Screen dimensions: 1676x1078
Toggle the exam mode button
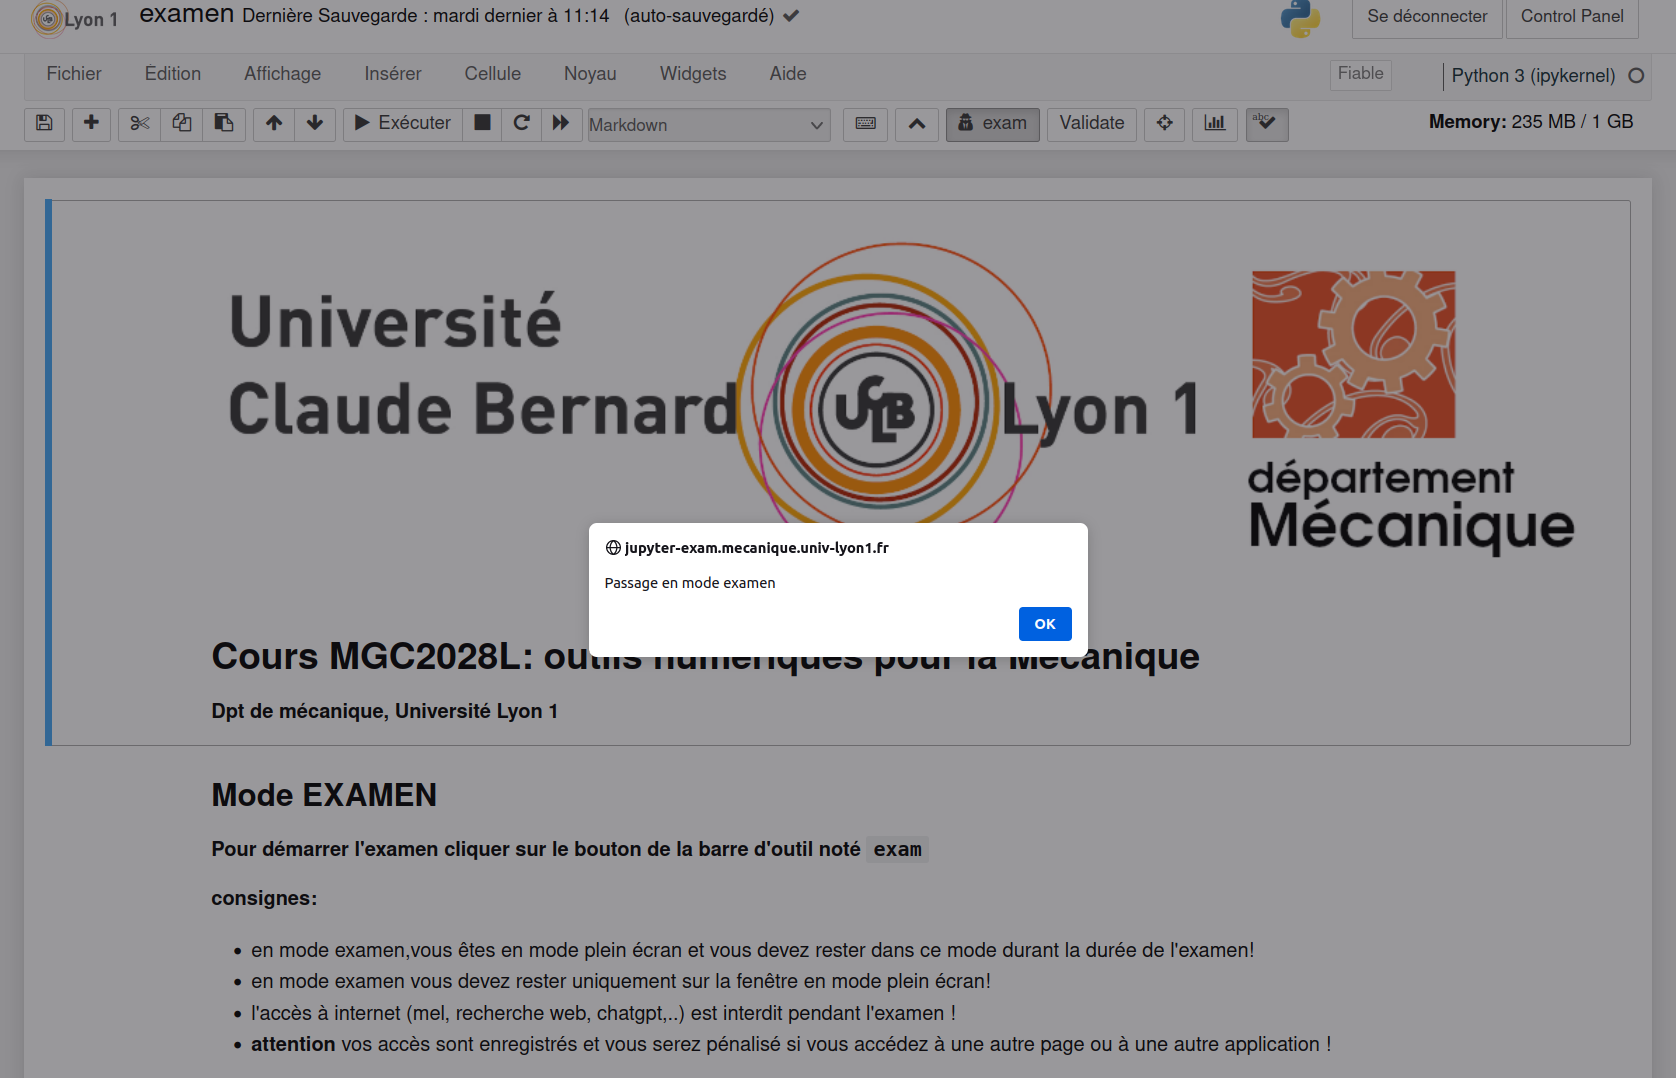(x=993, y=123)
